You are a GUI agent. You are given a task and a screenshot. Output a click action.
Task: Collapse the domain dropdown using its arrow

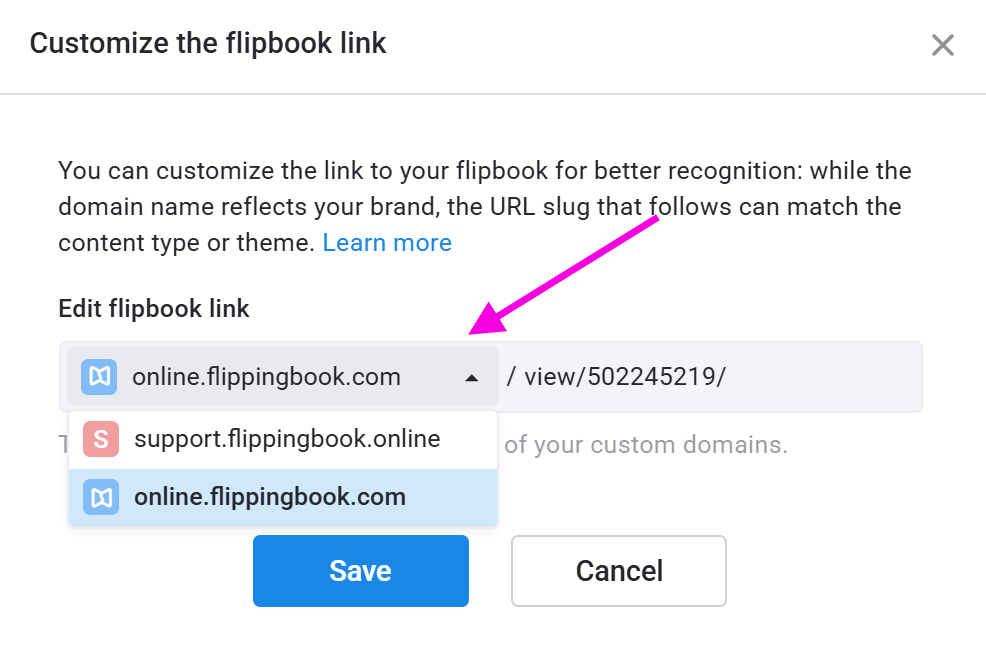click(x=472, y=378)
